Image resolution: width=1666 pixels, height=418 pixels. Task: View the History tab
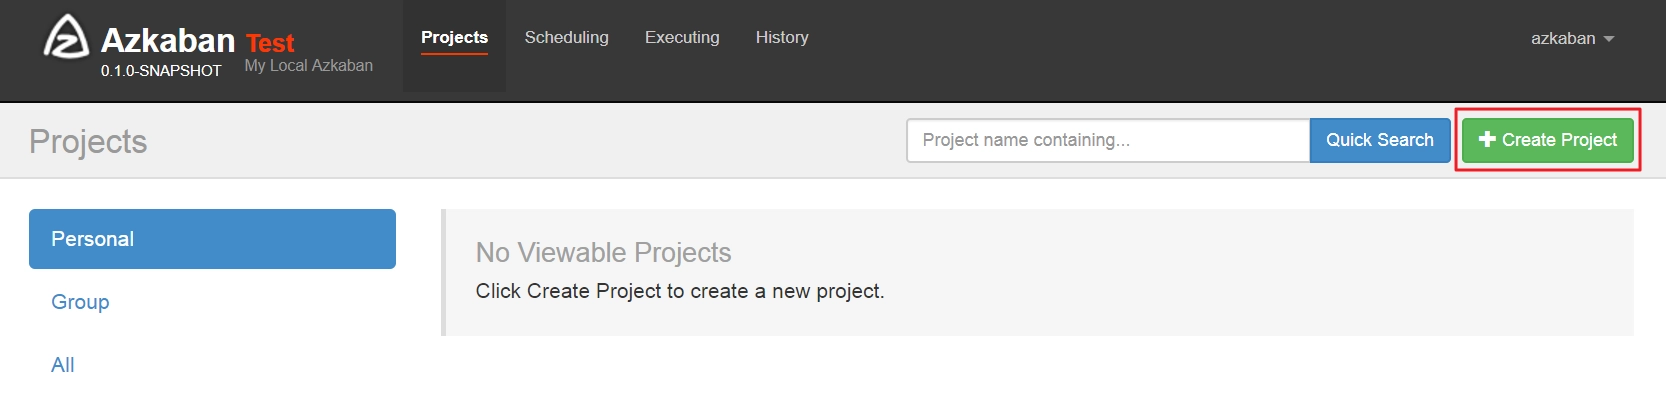click(782, 38)
